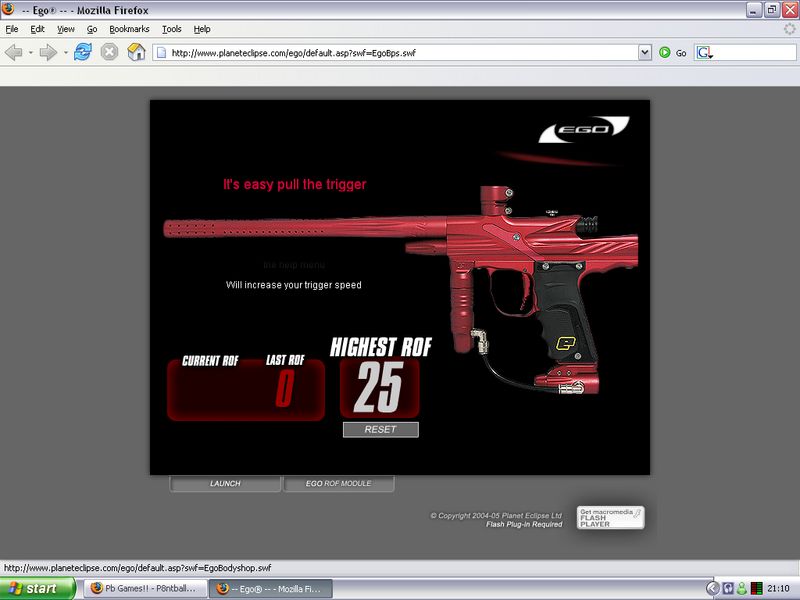Click the status bar EgoBodyshop URL text
Image resolution: width=800 pixels, height=600 pixels.
(138, 568)
